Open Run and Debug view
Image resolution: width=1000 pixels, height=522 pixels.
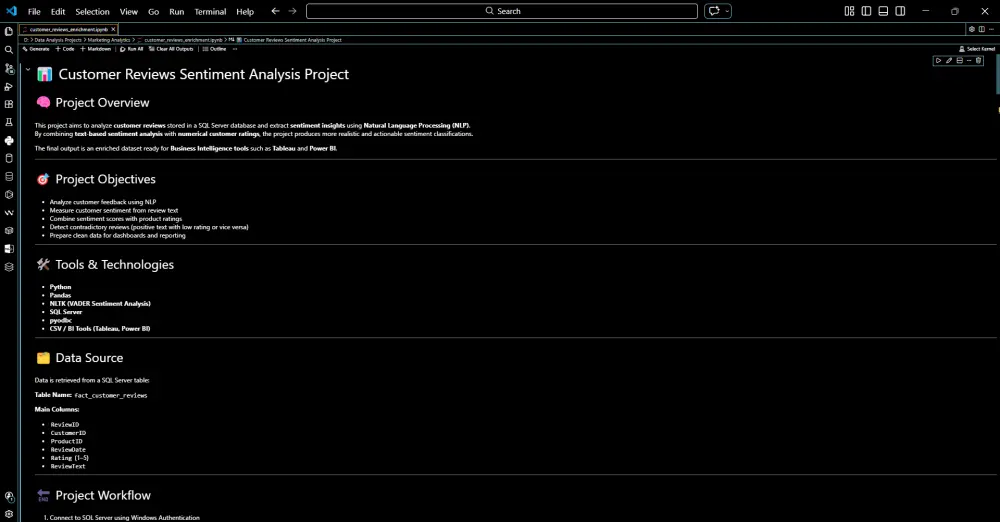[9, 86]
